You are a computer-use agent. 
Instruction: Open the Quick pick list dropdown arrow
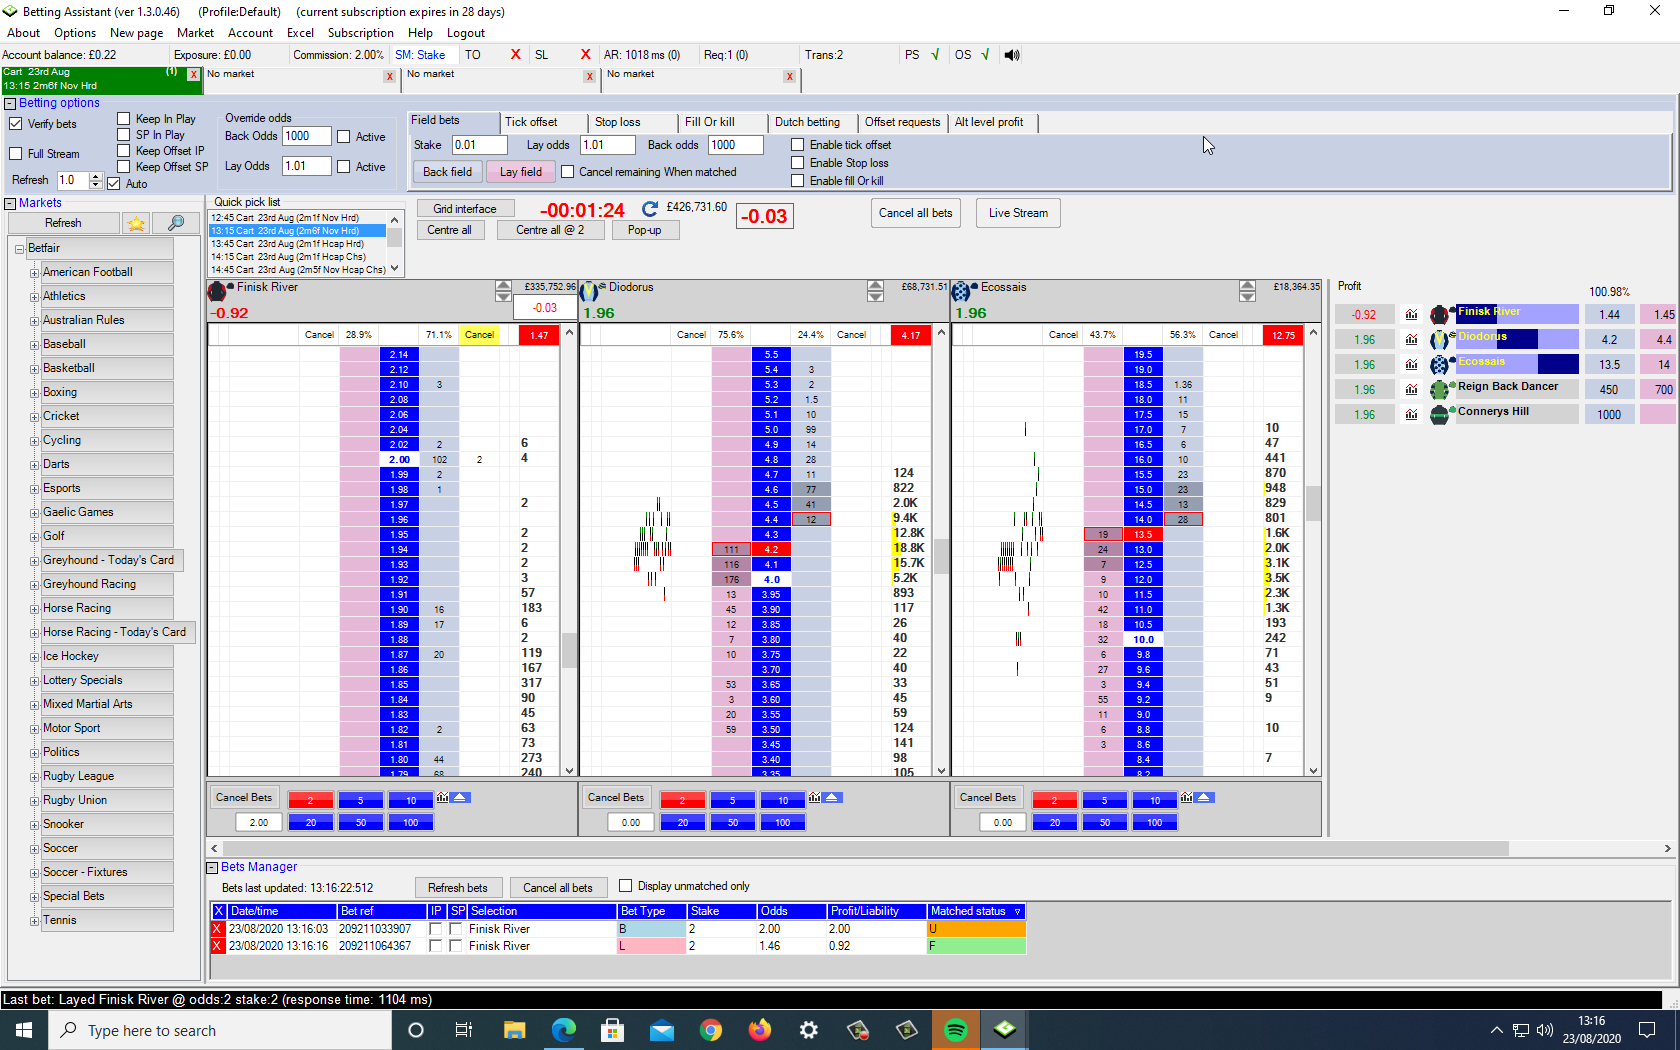coord(393,268)
